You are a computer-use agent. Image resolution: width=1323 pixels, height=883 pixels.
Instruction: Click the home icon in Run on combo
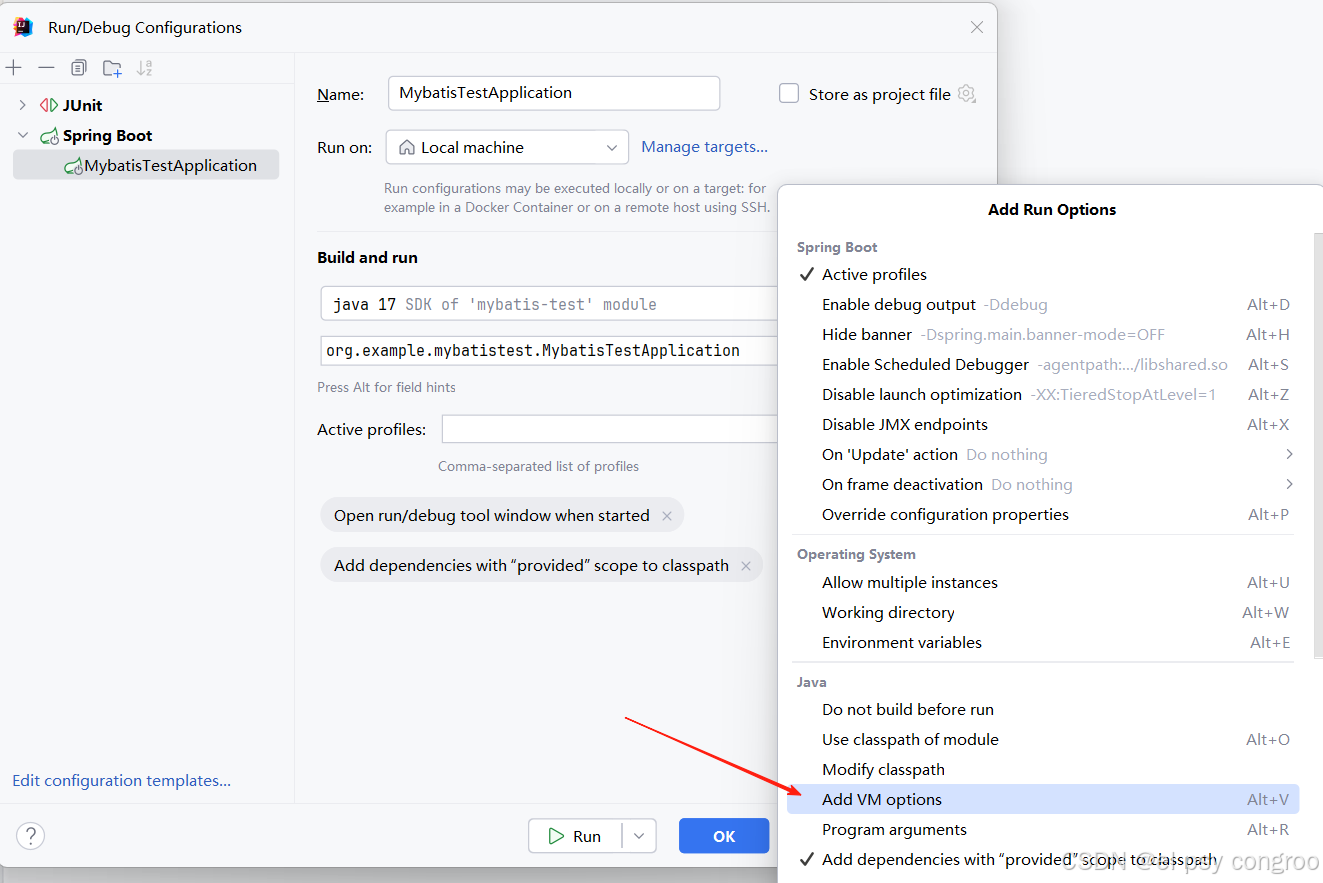407,147
